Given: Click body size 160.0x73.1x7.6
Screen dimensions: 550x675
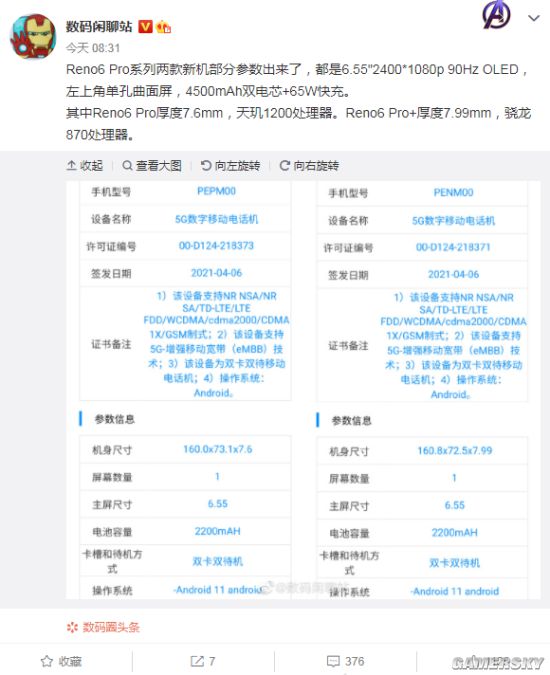Looking at the screenshot, I should 218,449.
